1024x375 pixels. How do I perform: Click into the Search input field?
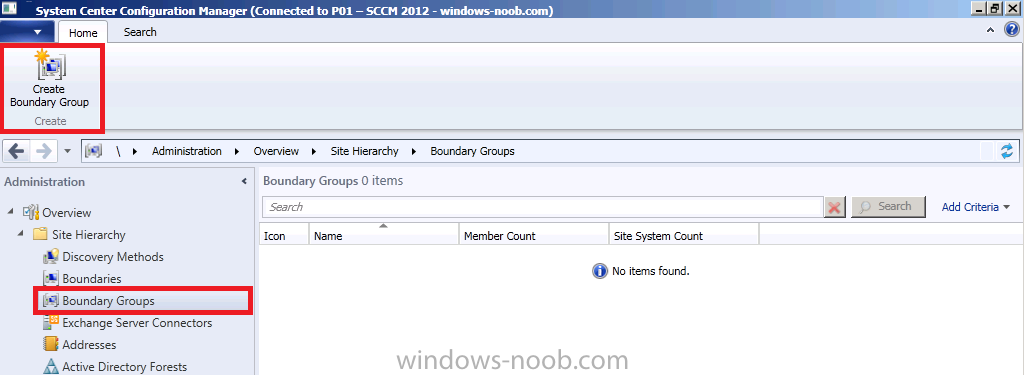[x=542, y=207]
